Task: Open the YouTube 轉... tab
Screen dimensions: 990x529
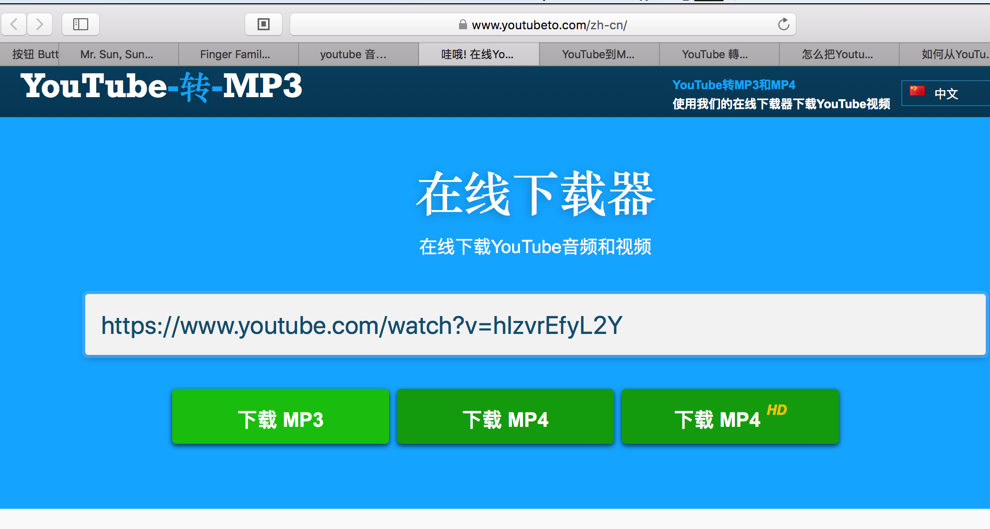Action: tap(719, 54)
